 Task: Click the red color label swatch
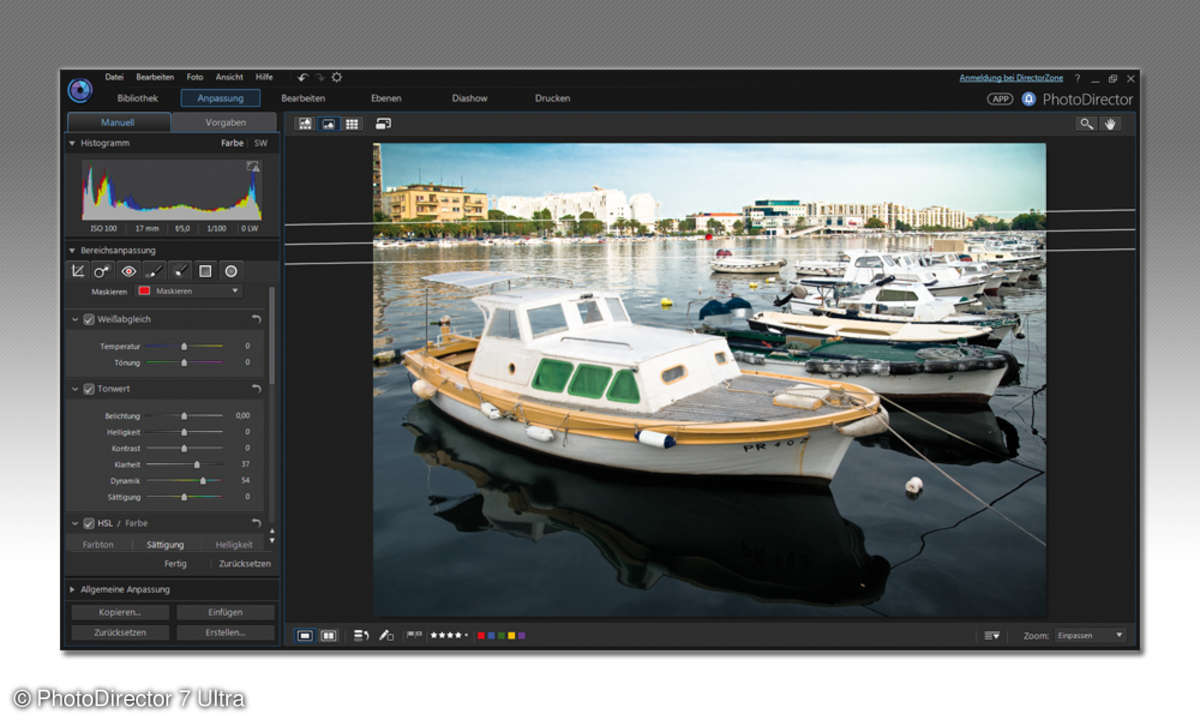(481, 635)
